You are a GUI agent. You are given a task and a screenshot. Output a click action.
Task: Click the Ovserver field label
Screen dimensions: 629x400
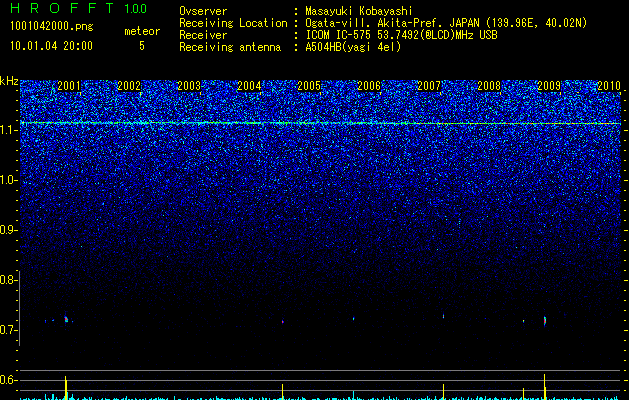203,11
